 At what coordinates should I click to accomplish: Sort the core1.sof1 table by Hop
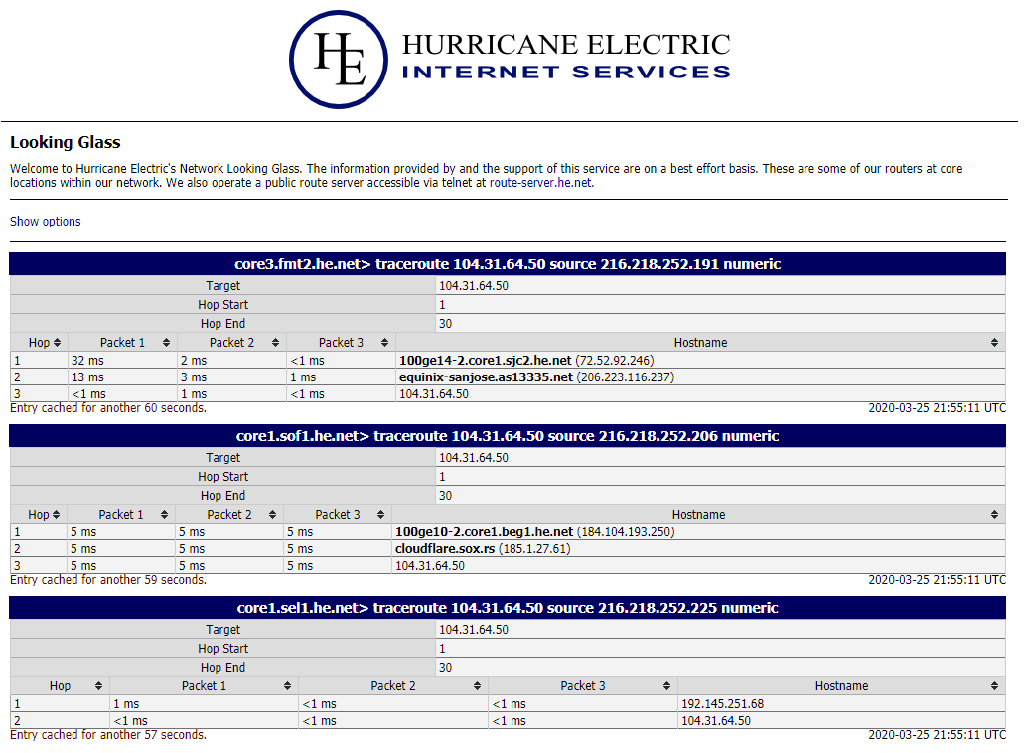[39, 515]
